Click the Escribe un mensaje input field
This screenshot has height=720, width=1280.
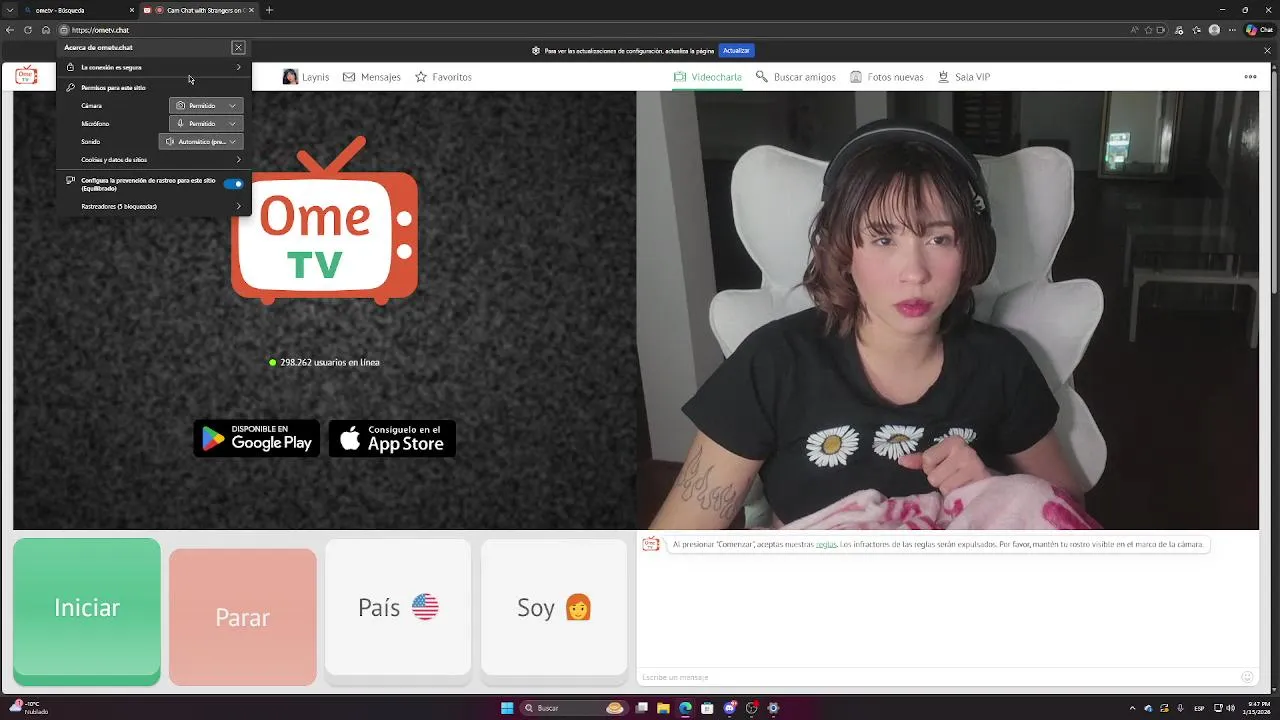tap(938, 677)
